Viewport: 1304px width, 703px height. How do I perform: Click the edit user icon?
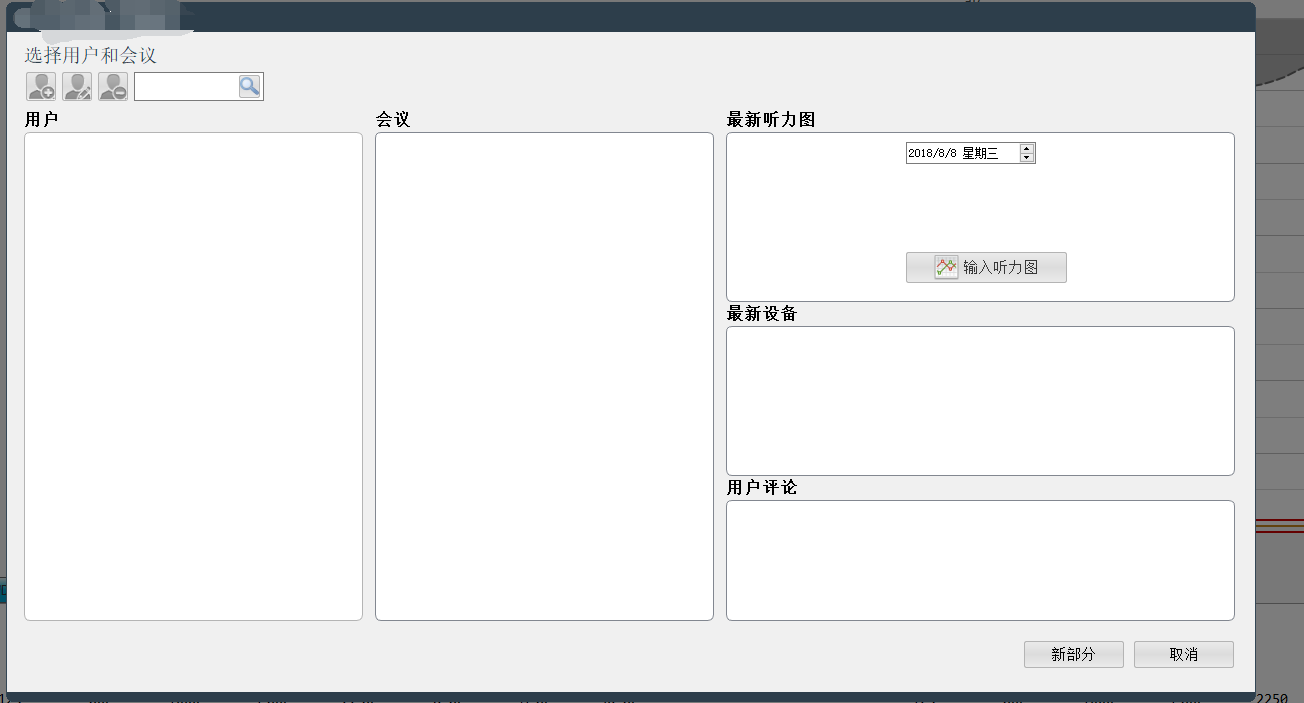[x=77, y=87]
